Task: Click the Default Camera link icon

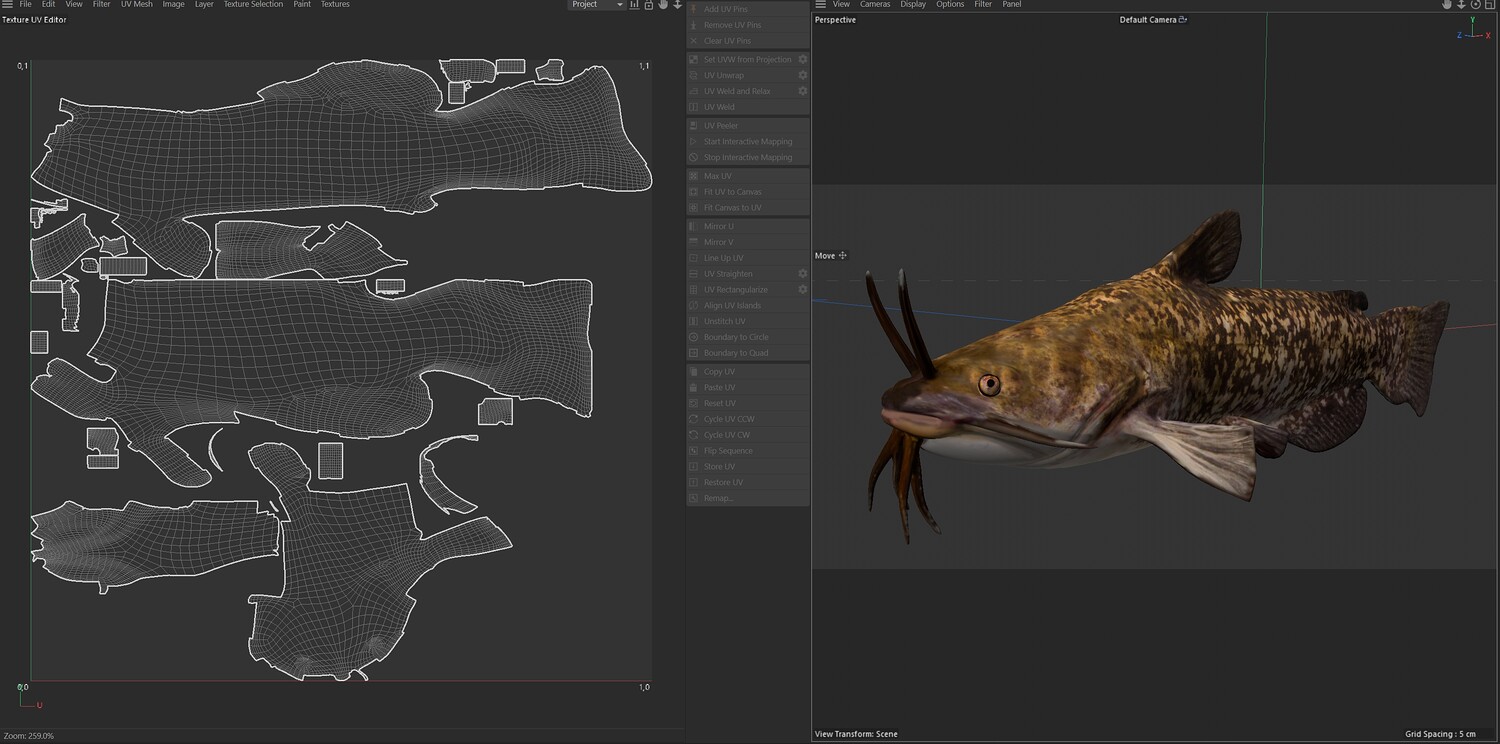Action: (1183, 20)
